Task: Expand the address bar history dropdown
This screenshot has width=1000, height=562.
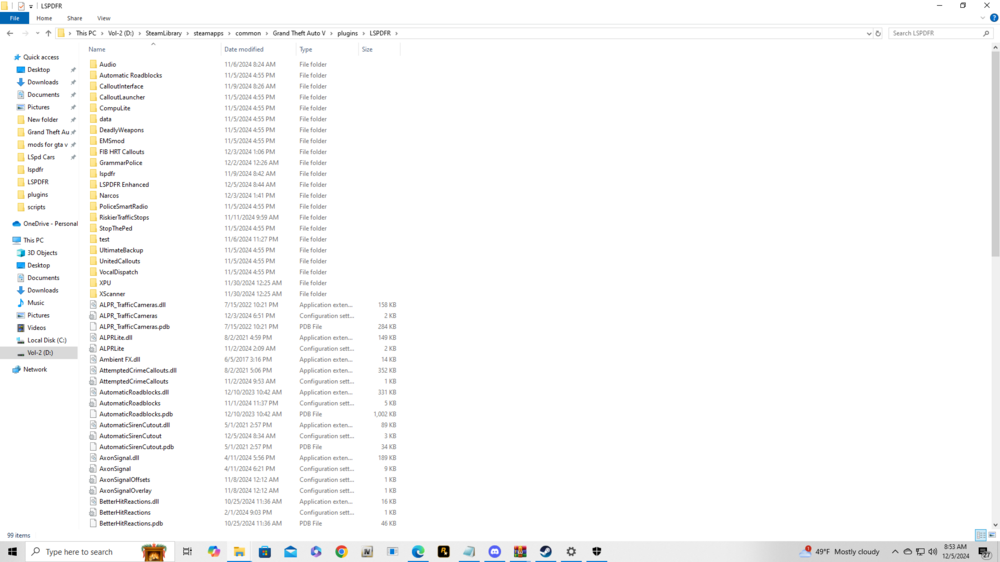Action: point(869,33)
